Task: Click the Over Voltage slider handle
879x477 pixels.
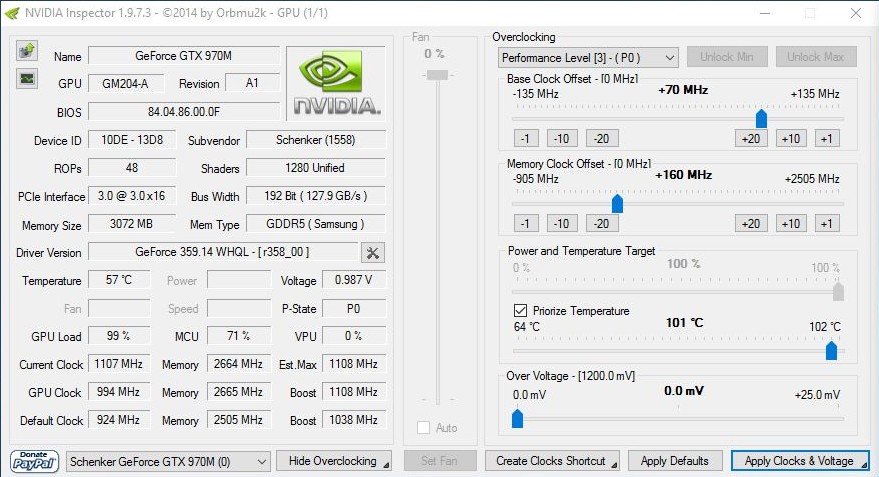Action: point(517,419)
